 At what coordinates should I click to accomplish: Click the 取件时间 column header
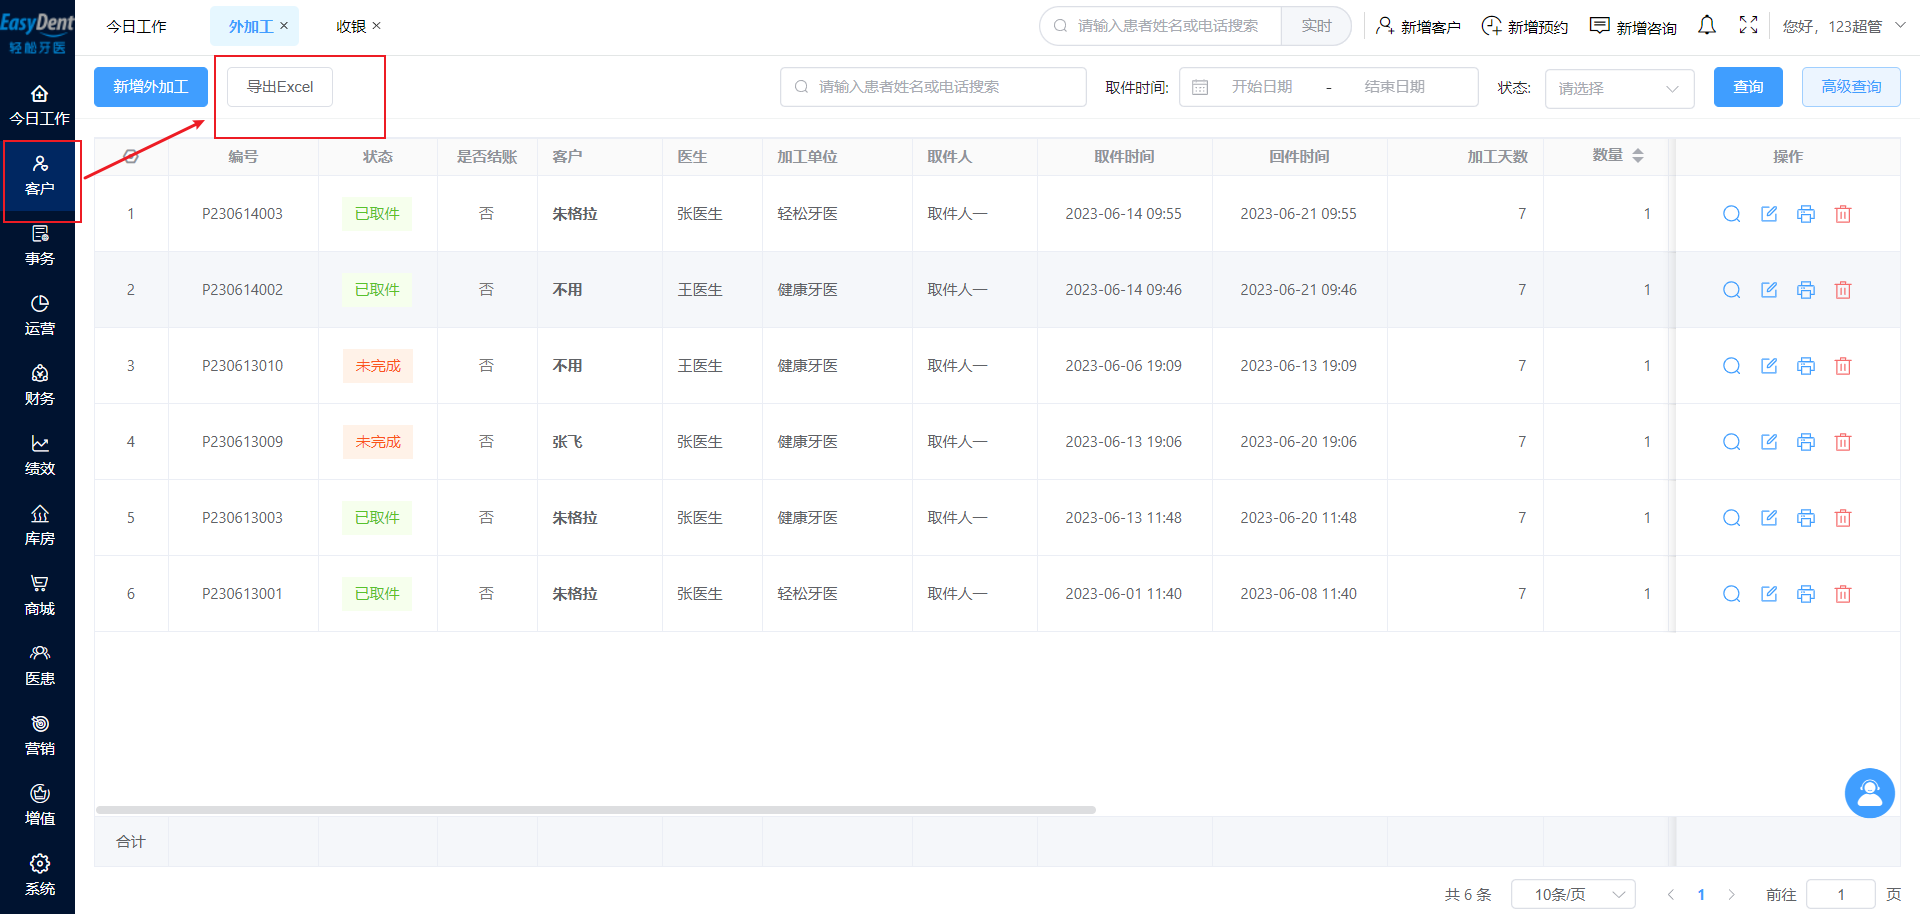click(x=1124, y=156)
